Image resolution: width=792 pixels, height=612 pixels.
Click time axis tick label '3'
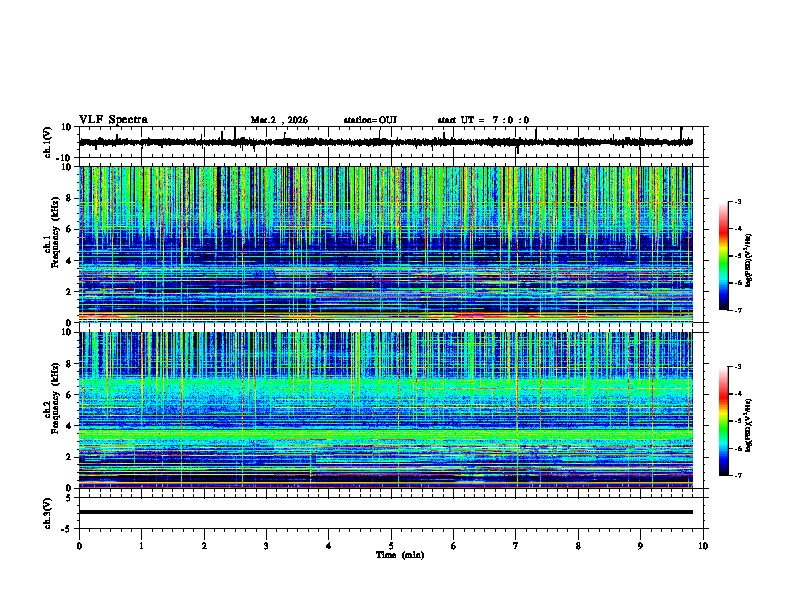[x=266, y=546]
